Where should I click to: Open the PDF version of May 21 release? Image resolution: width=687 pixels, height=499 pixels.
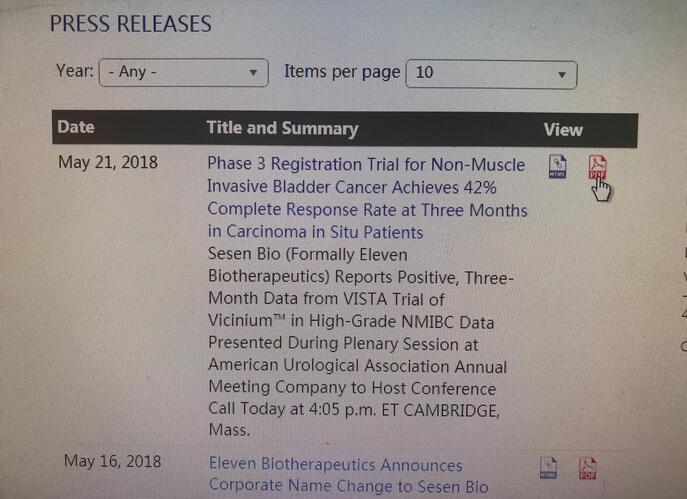click(597, 168)
